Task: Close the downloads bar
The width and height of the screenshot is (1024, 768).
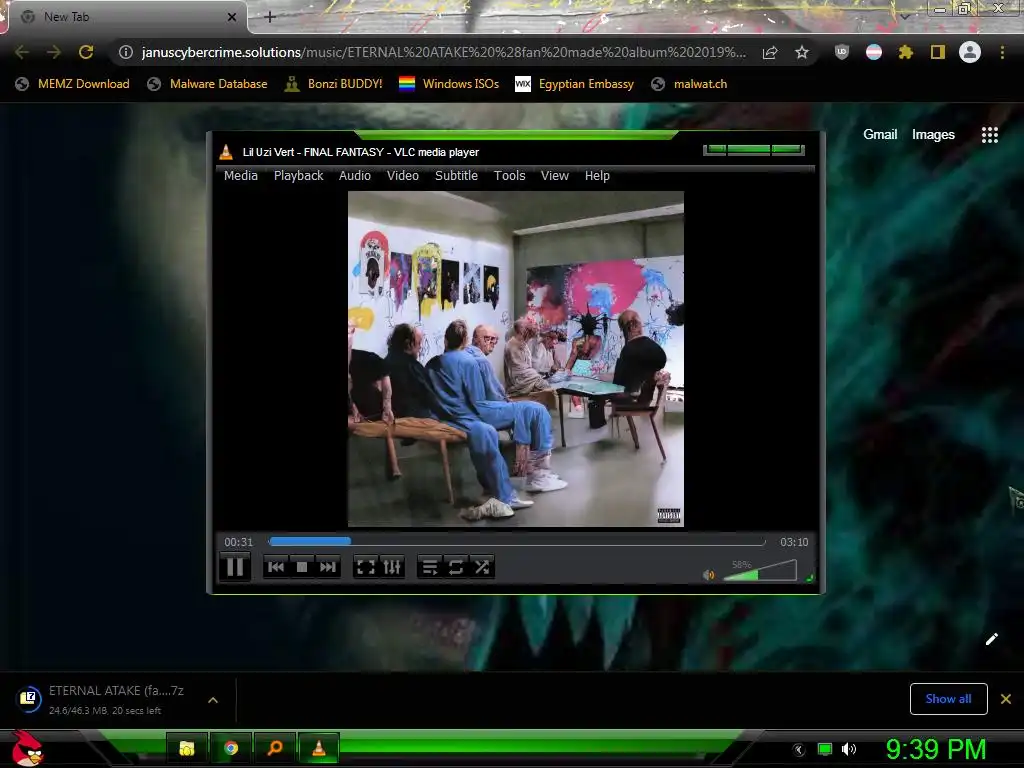Action: (1006, 699)
